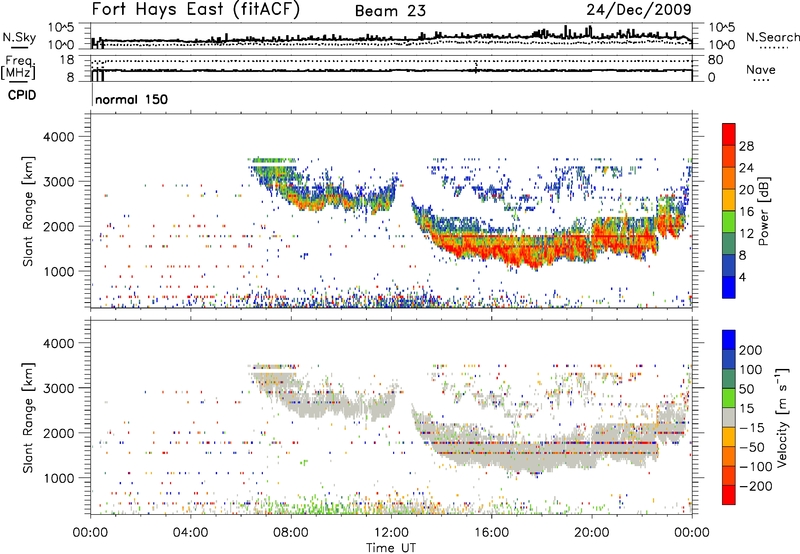
Task: Click the '1000' tick of the power panel
Action: pos(58,271)
